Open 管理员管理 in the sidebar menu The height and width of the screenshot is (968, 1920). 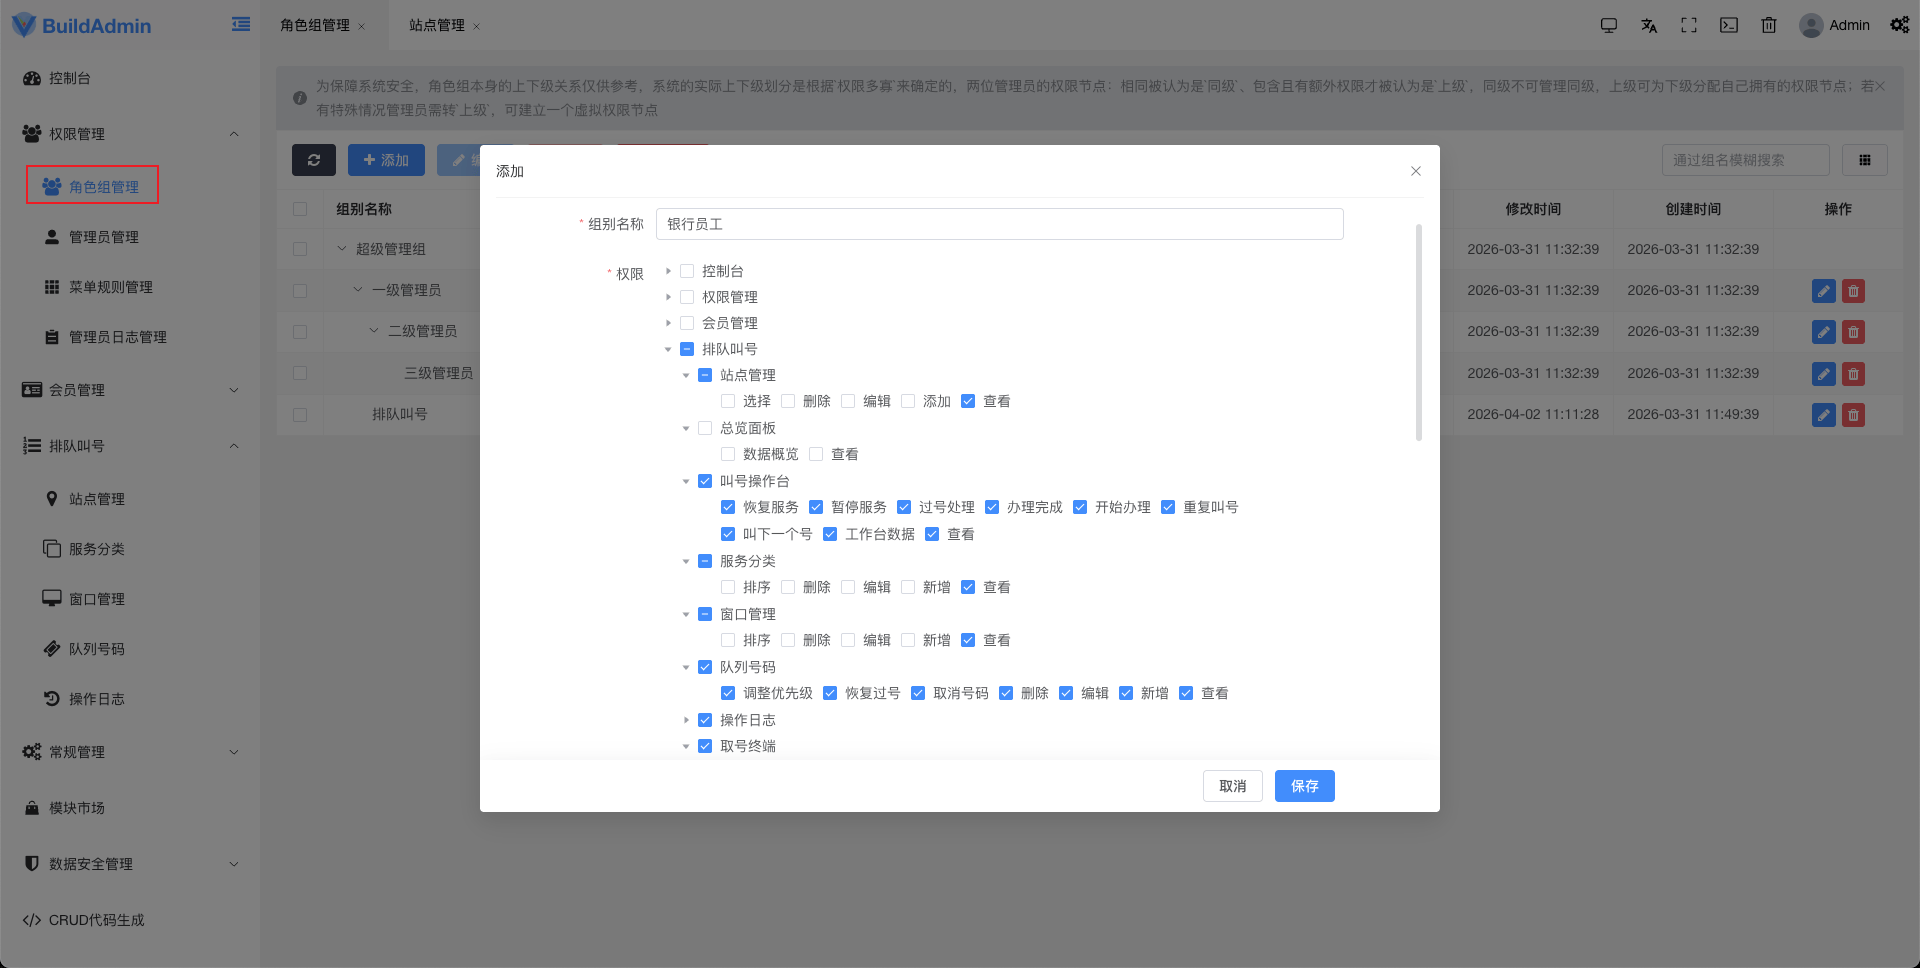tap(130, 237)
